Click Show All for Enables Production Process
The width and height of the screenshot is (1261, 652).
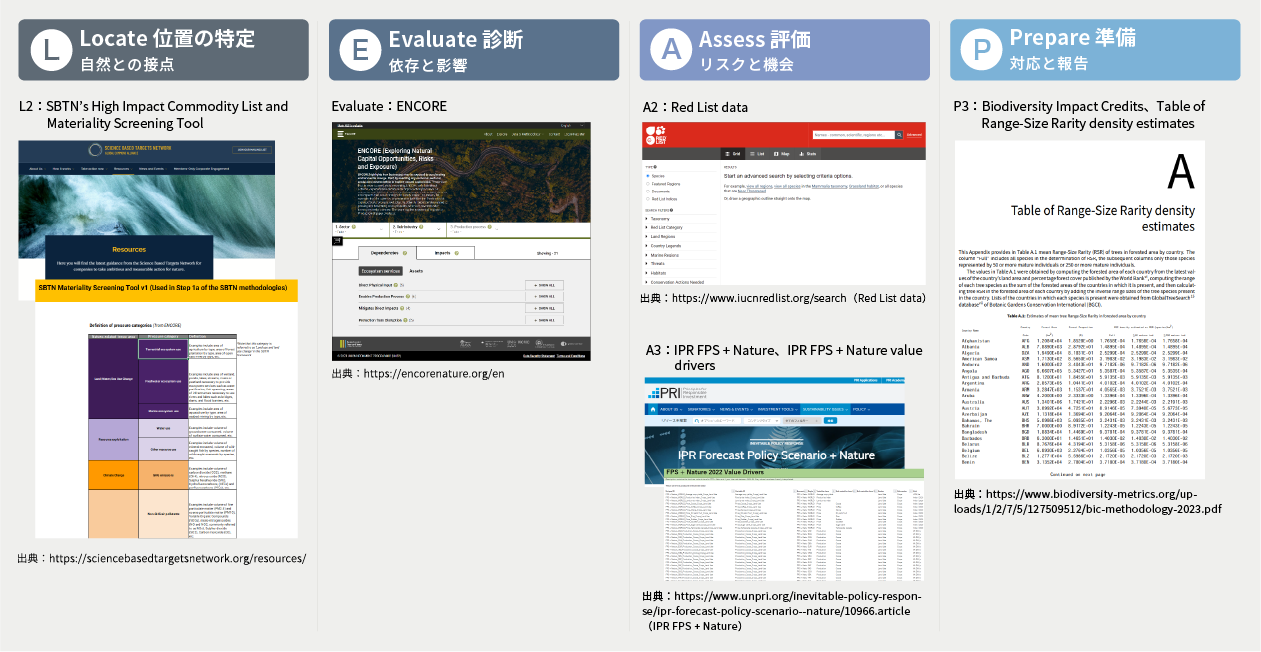click(x=544, y=296)
